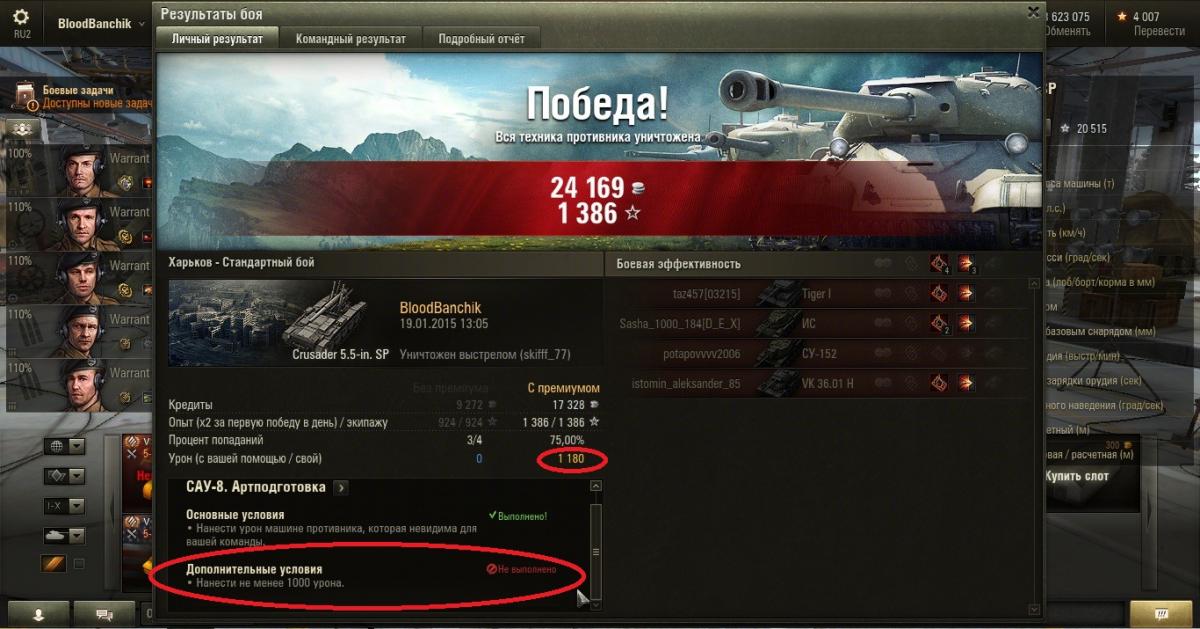This screenshot has height=629, width=1200.
Task: Switch to the Командный результат tab
Action: [351, 39]
